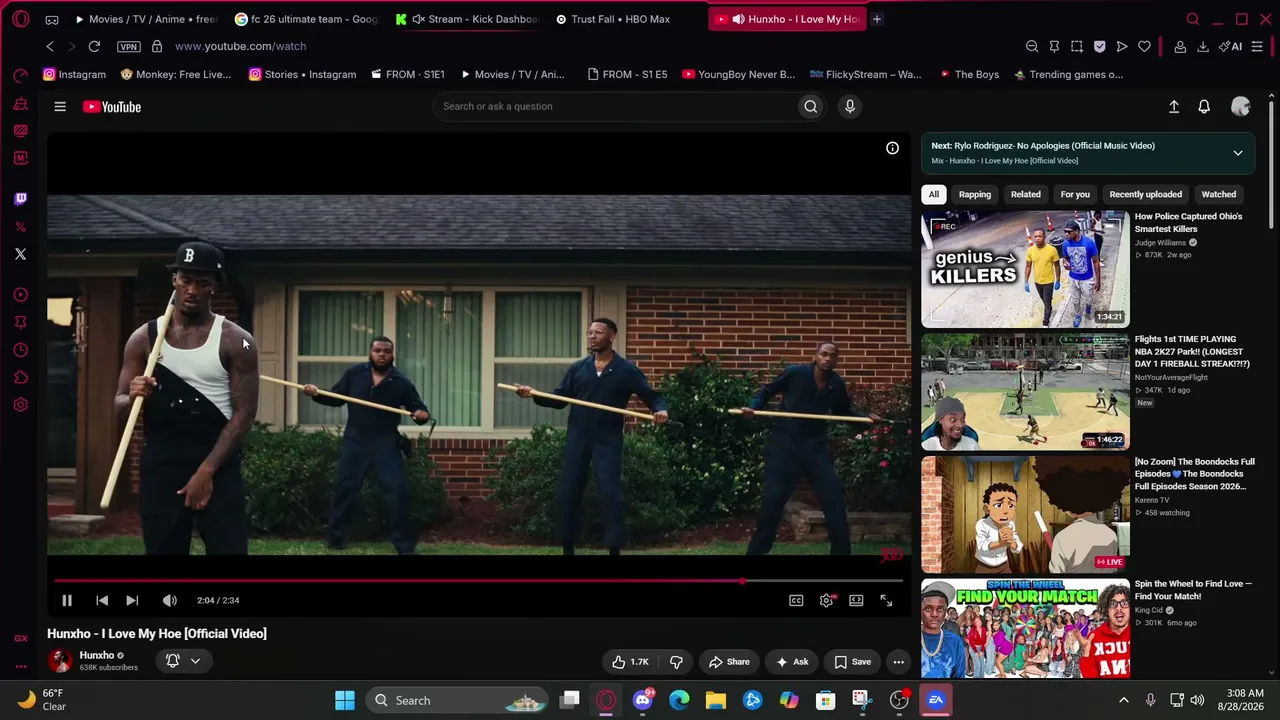Add page to bookmarks with heart icon
Screen dimensions: 1280x720
coord(1144,46)
